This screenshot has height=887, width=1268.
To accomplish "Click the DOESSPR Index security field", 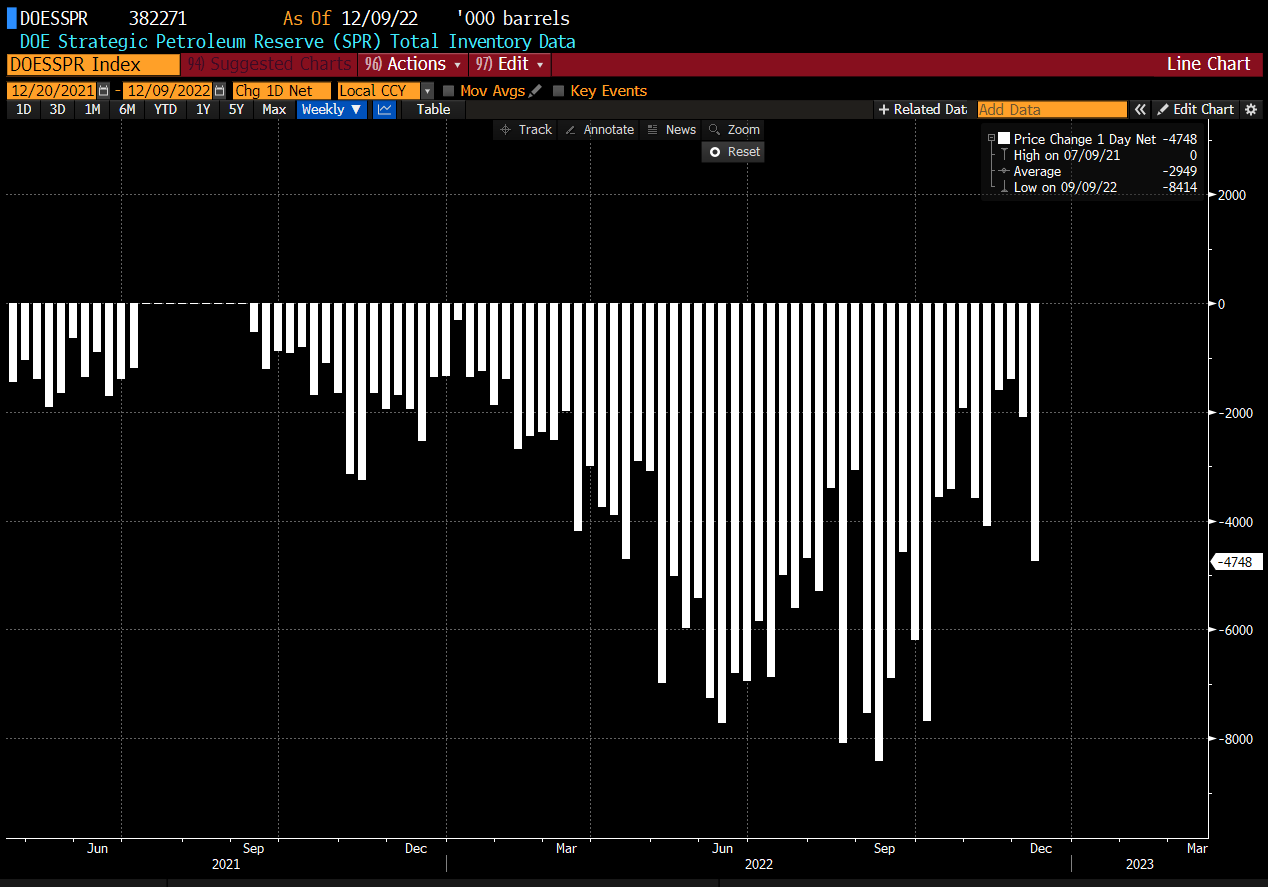I will coord(93,64).
